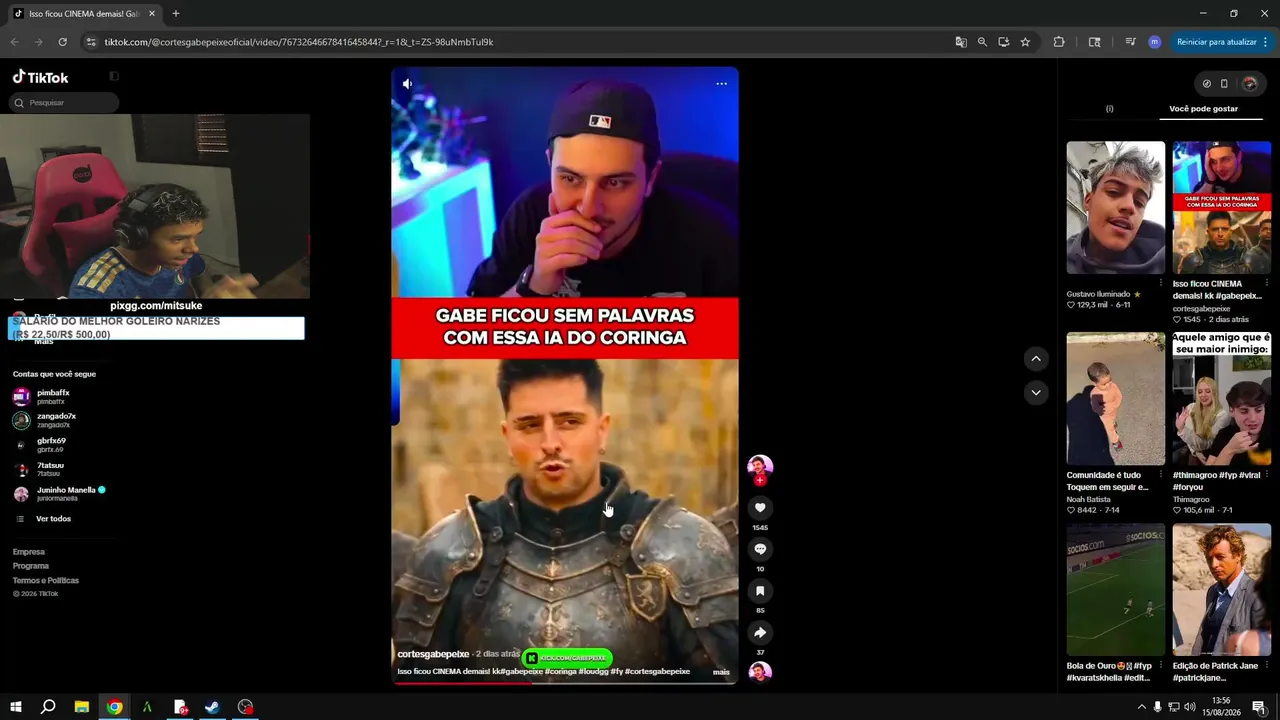1280x720 pixels.
Task: Click the install app icon in the address bar
Action: click(x=1003, y=42)
